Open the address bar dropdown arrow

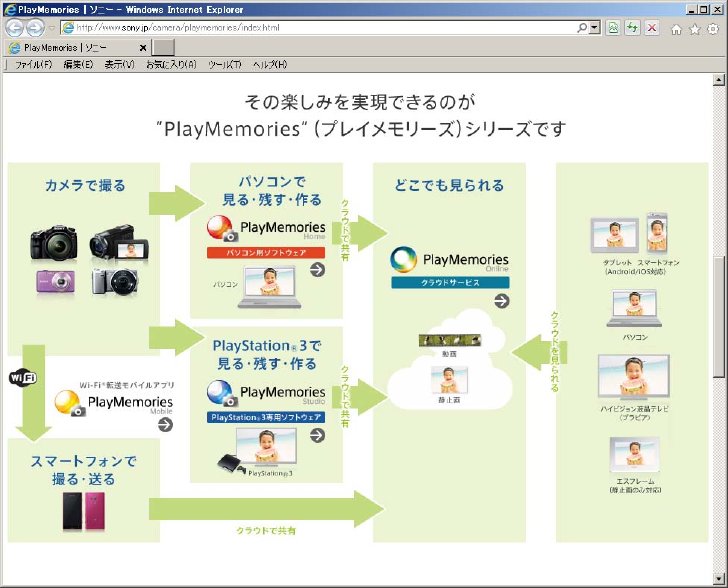click(x=594, y=28)
